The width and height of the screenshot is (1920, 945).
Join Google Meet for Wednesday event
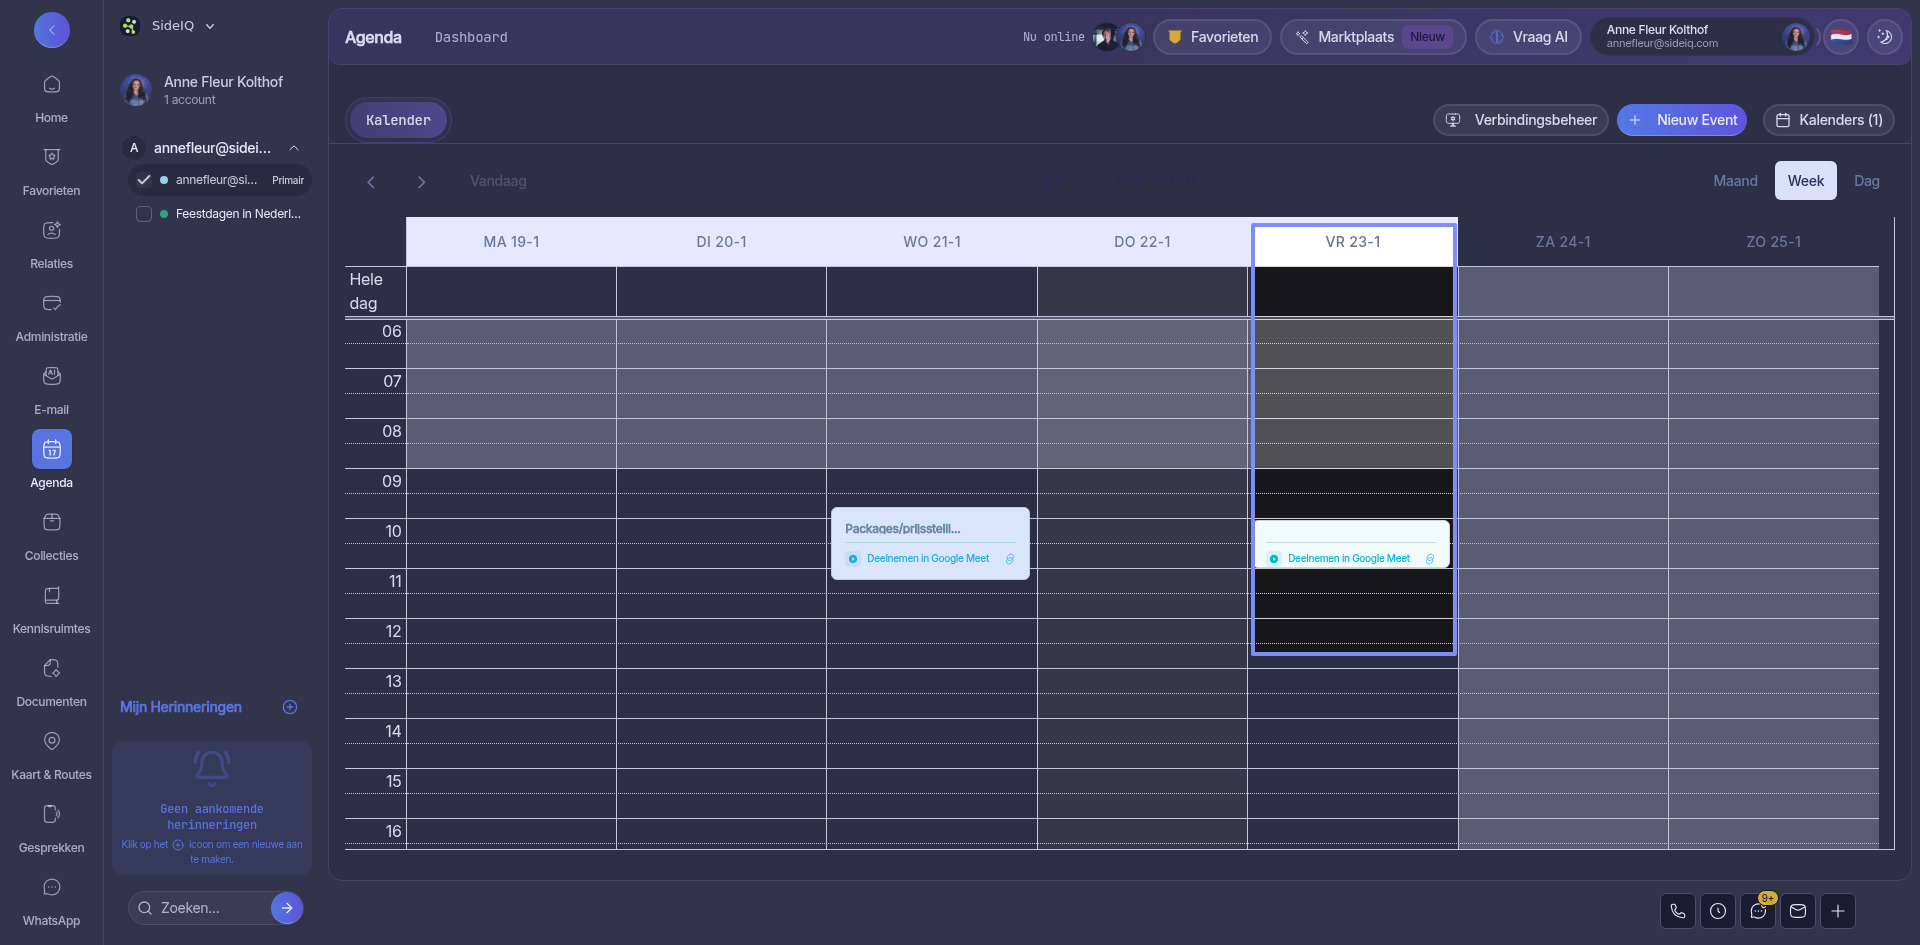point(927,559)
